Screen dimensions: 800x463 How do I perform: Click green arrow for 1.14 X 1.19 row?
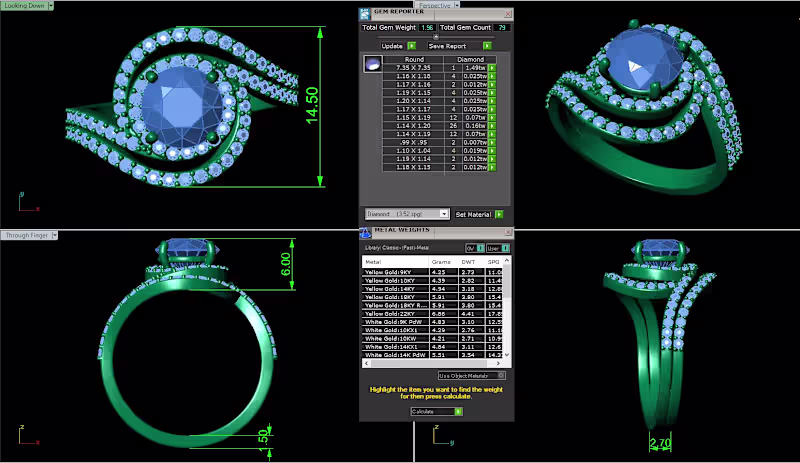tap(492, 134)
